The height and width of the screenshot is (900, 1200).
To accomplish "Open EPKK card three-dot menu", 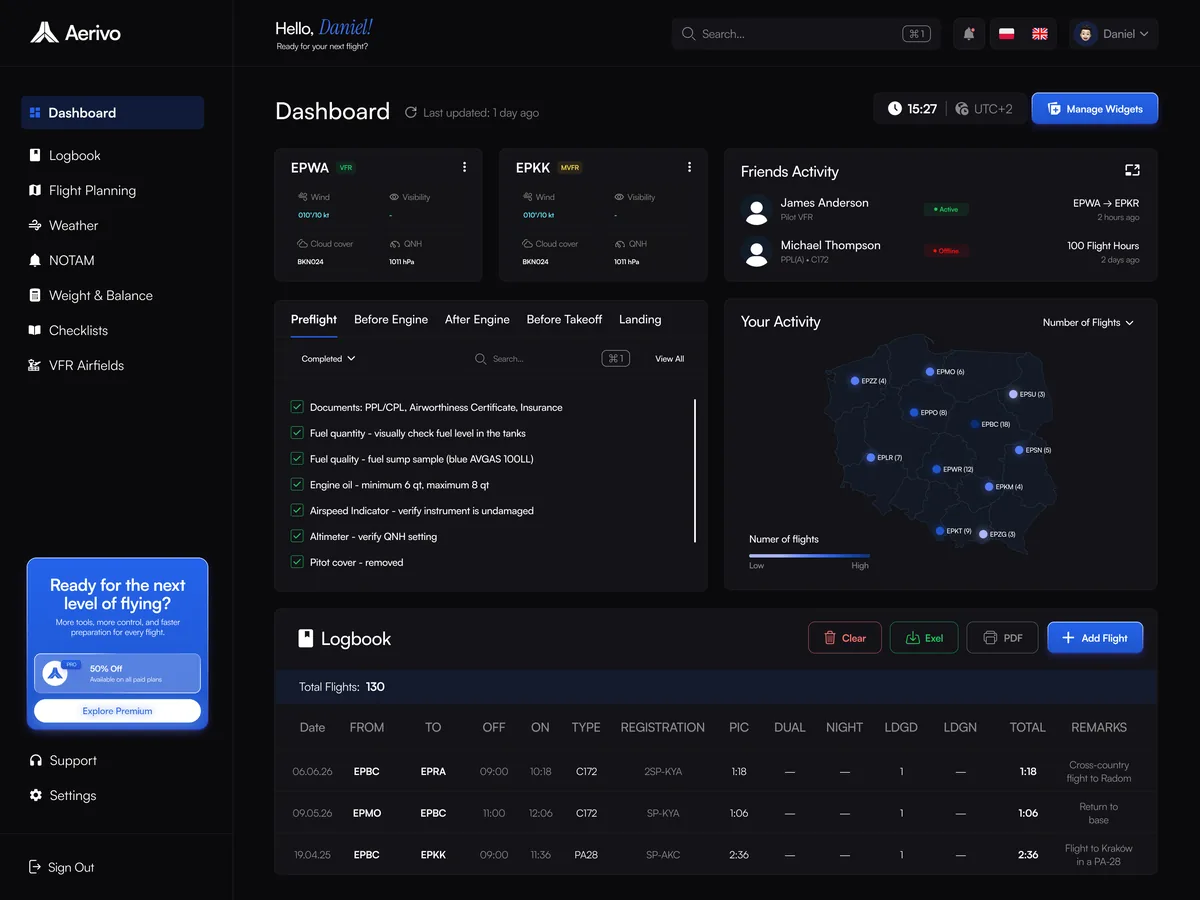I will click(x=689, y=167).
